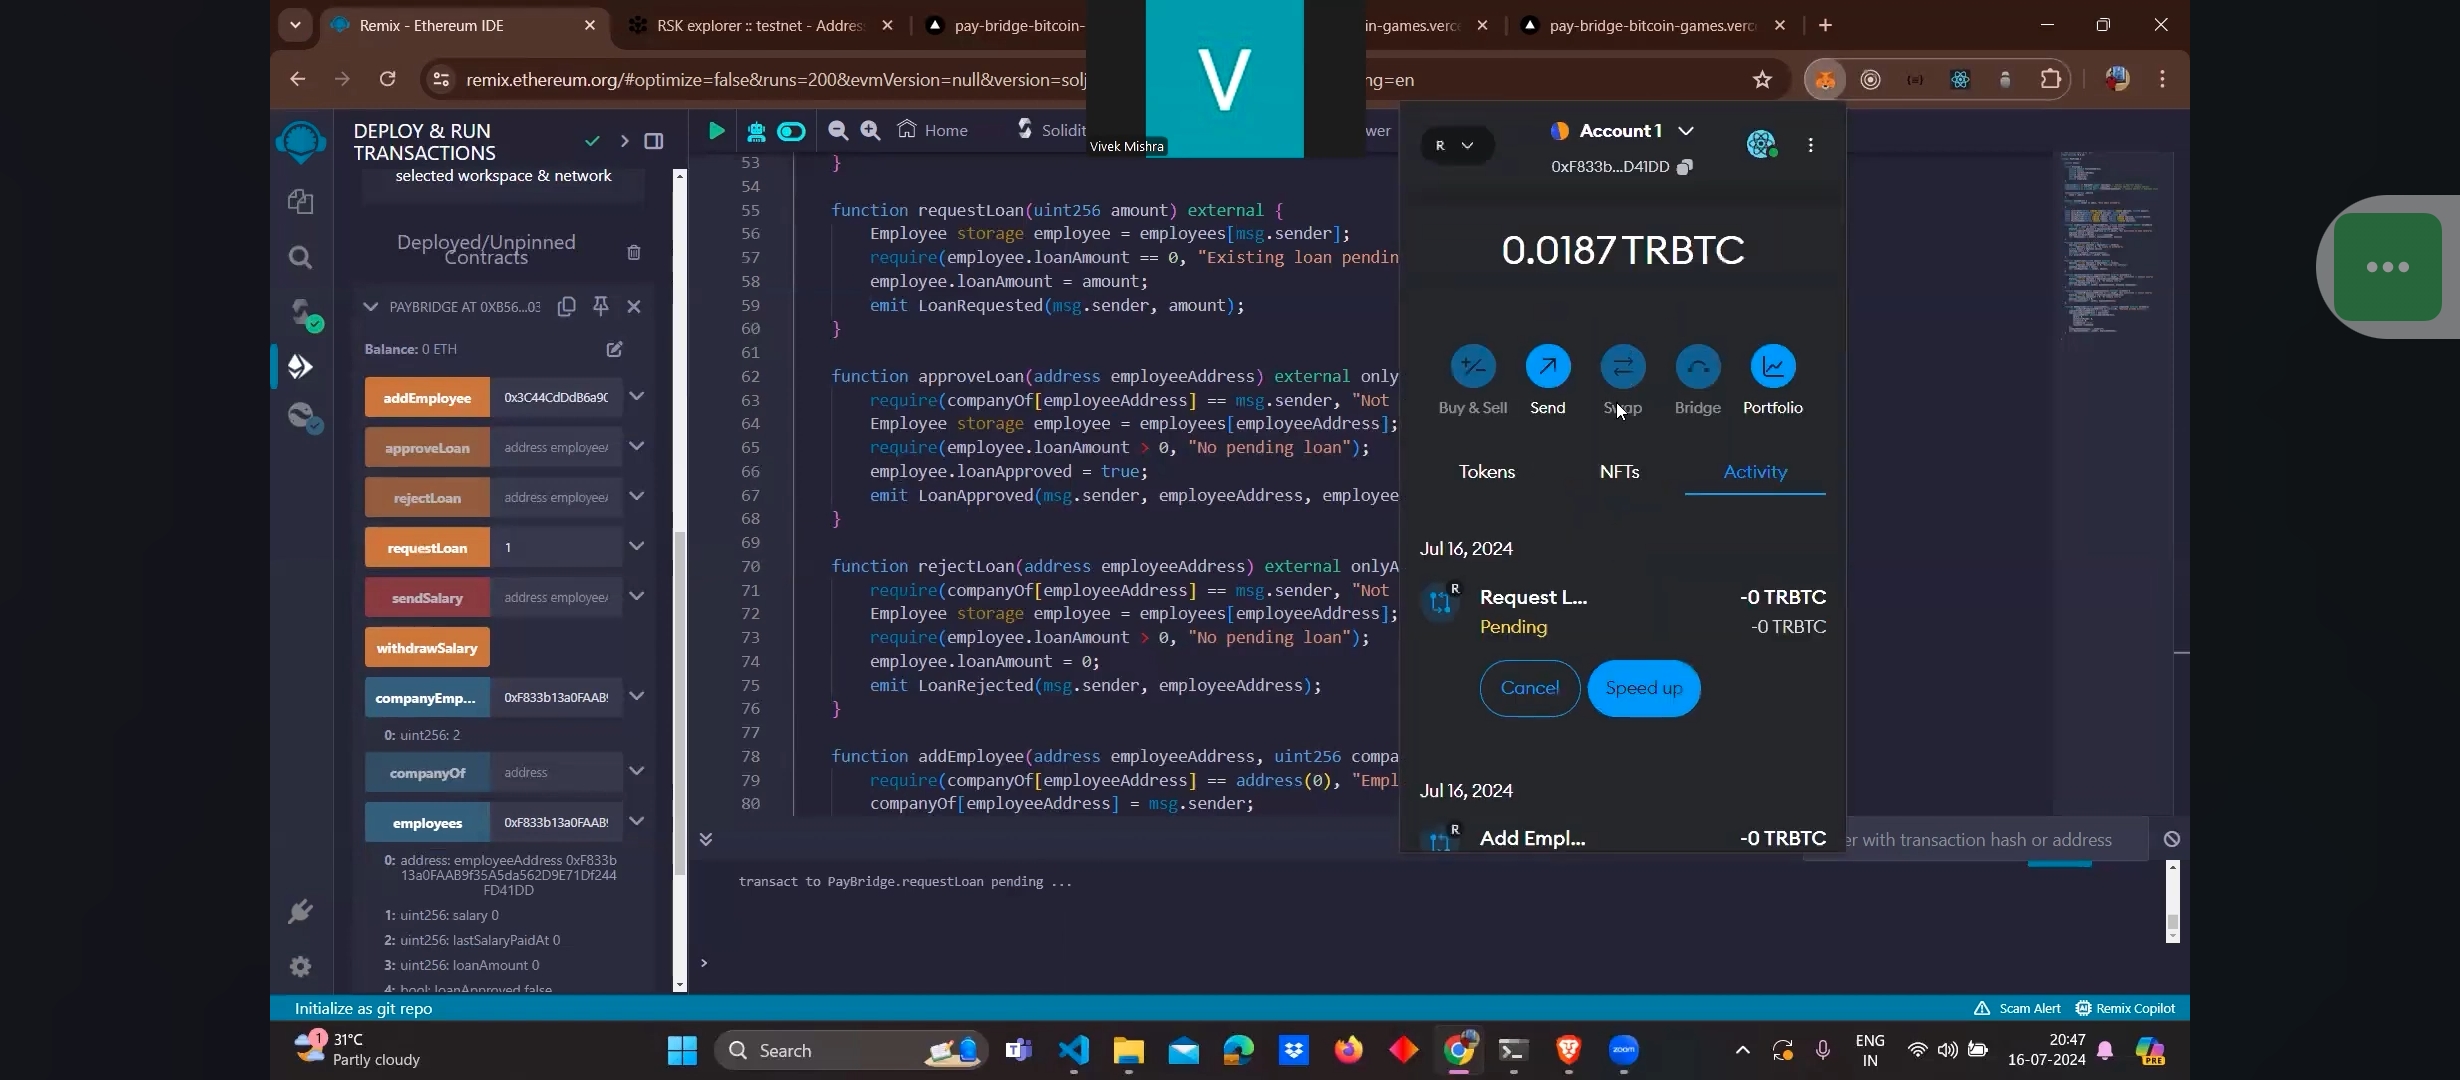The width and height of the screenshot is (2460, 1080).
Task: Clear deployed contracts with the trash icon
Action: click(x=633, y=252)
